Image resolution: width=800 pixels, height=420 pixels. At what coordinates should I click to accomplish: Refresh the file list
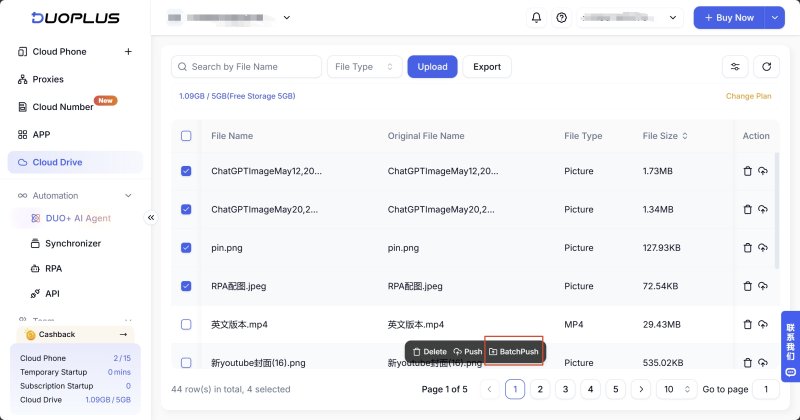click(x=766, y=67)
